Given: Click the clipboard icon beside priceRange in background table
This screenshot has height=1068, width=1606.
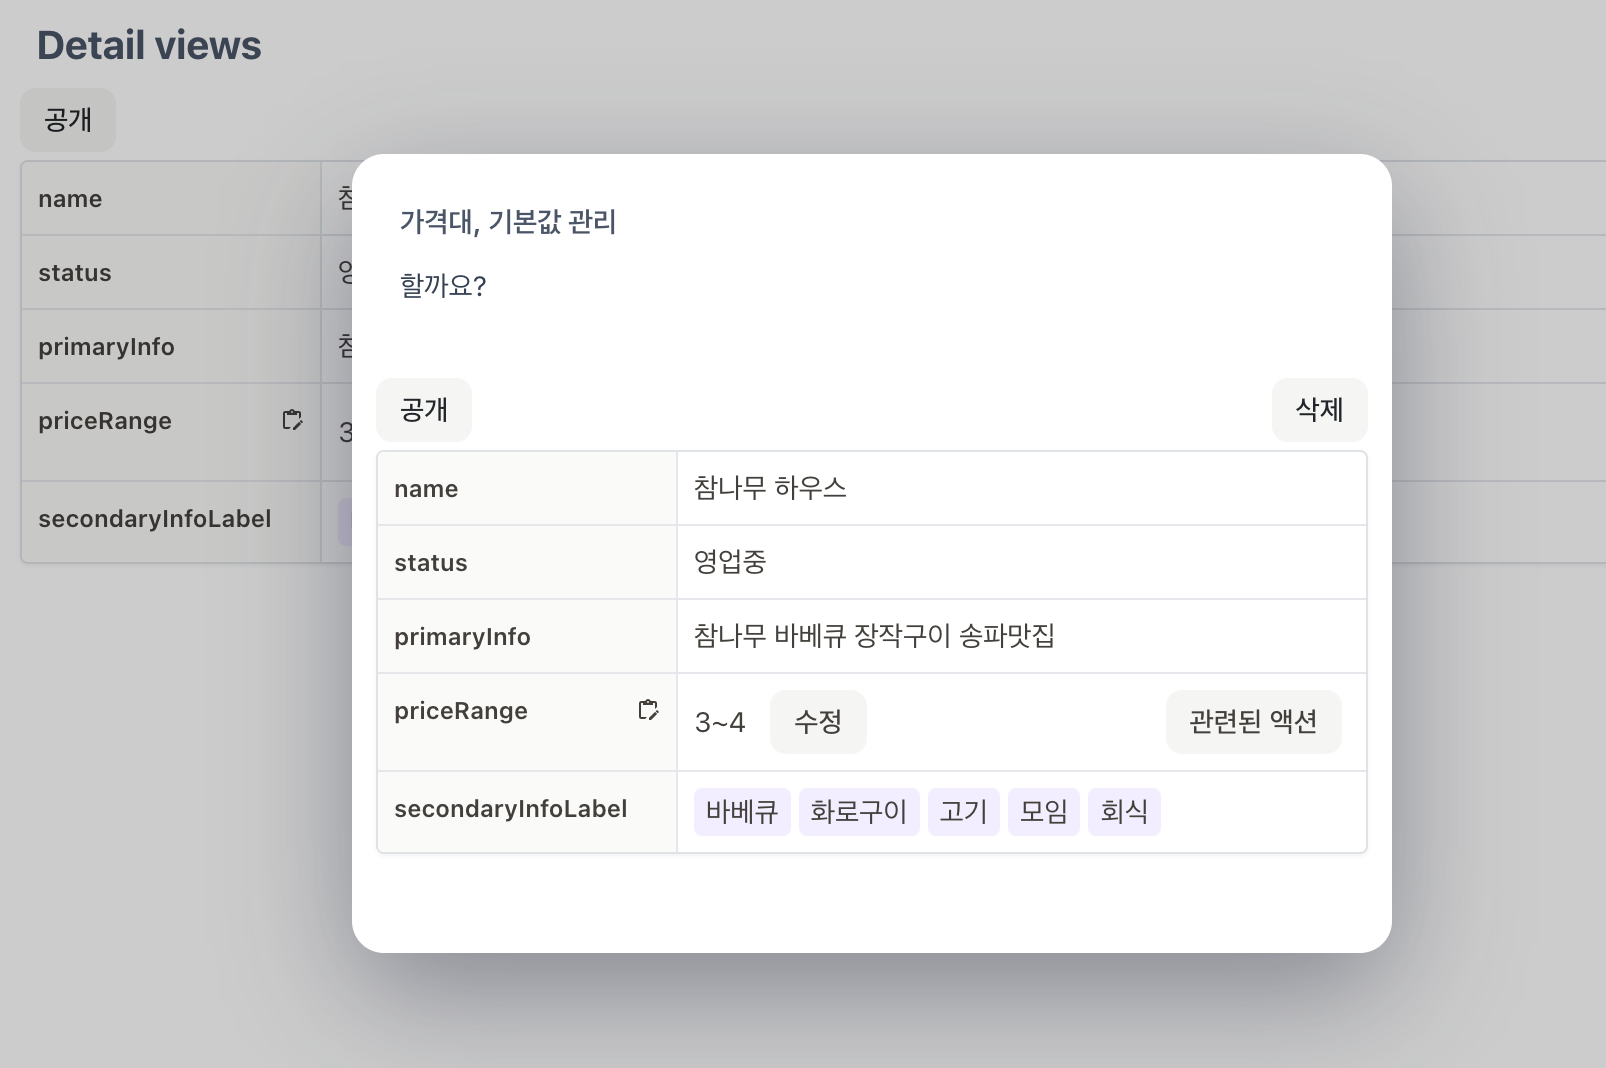Looking at the screenshot, I should click(293, 420).
